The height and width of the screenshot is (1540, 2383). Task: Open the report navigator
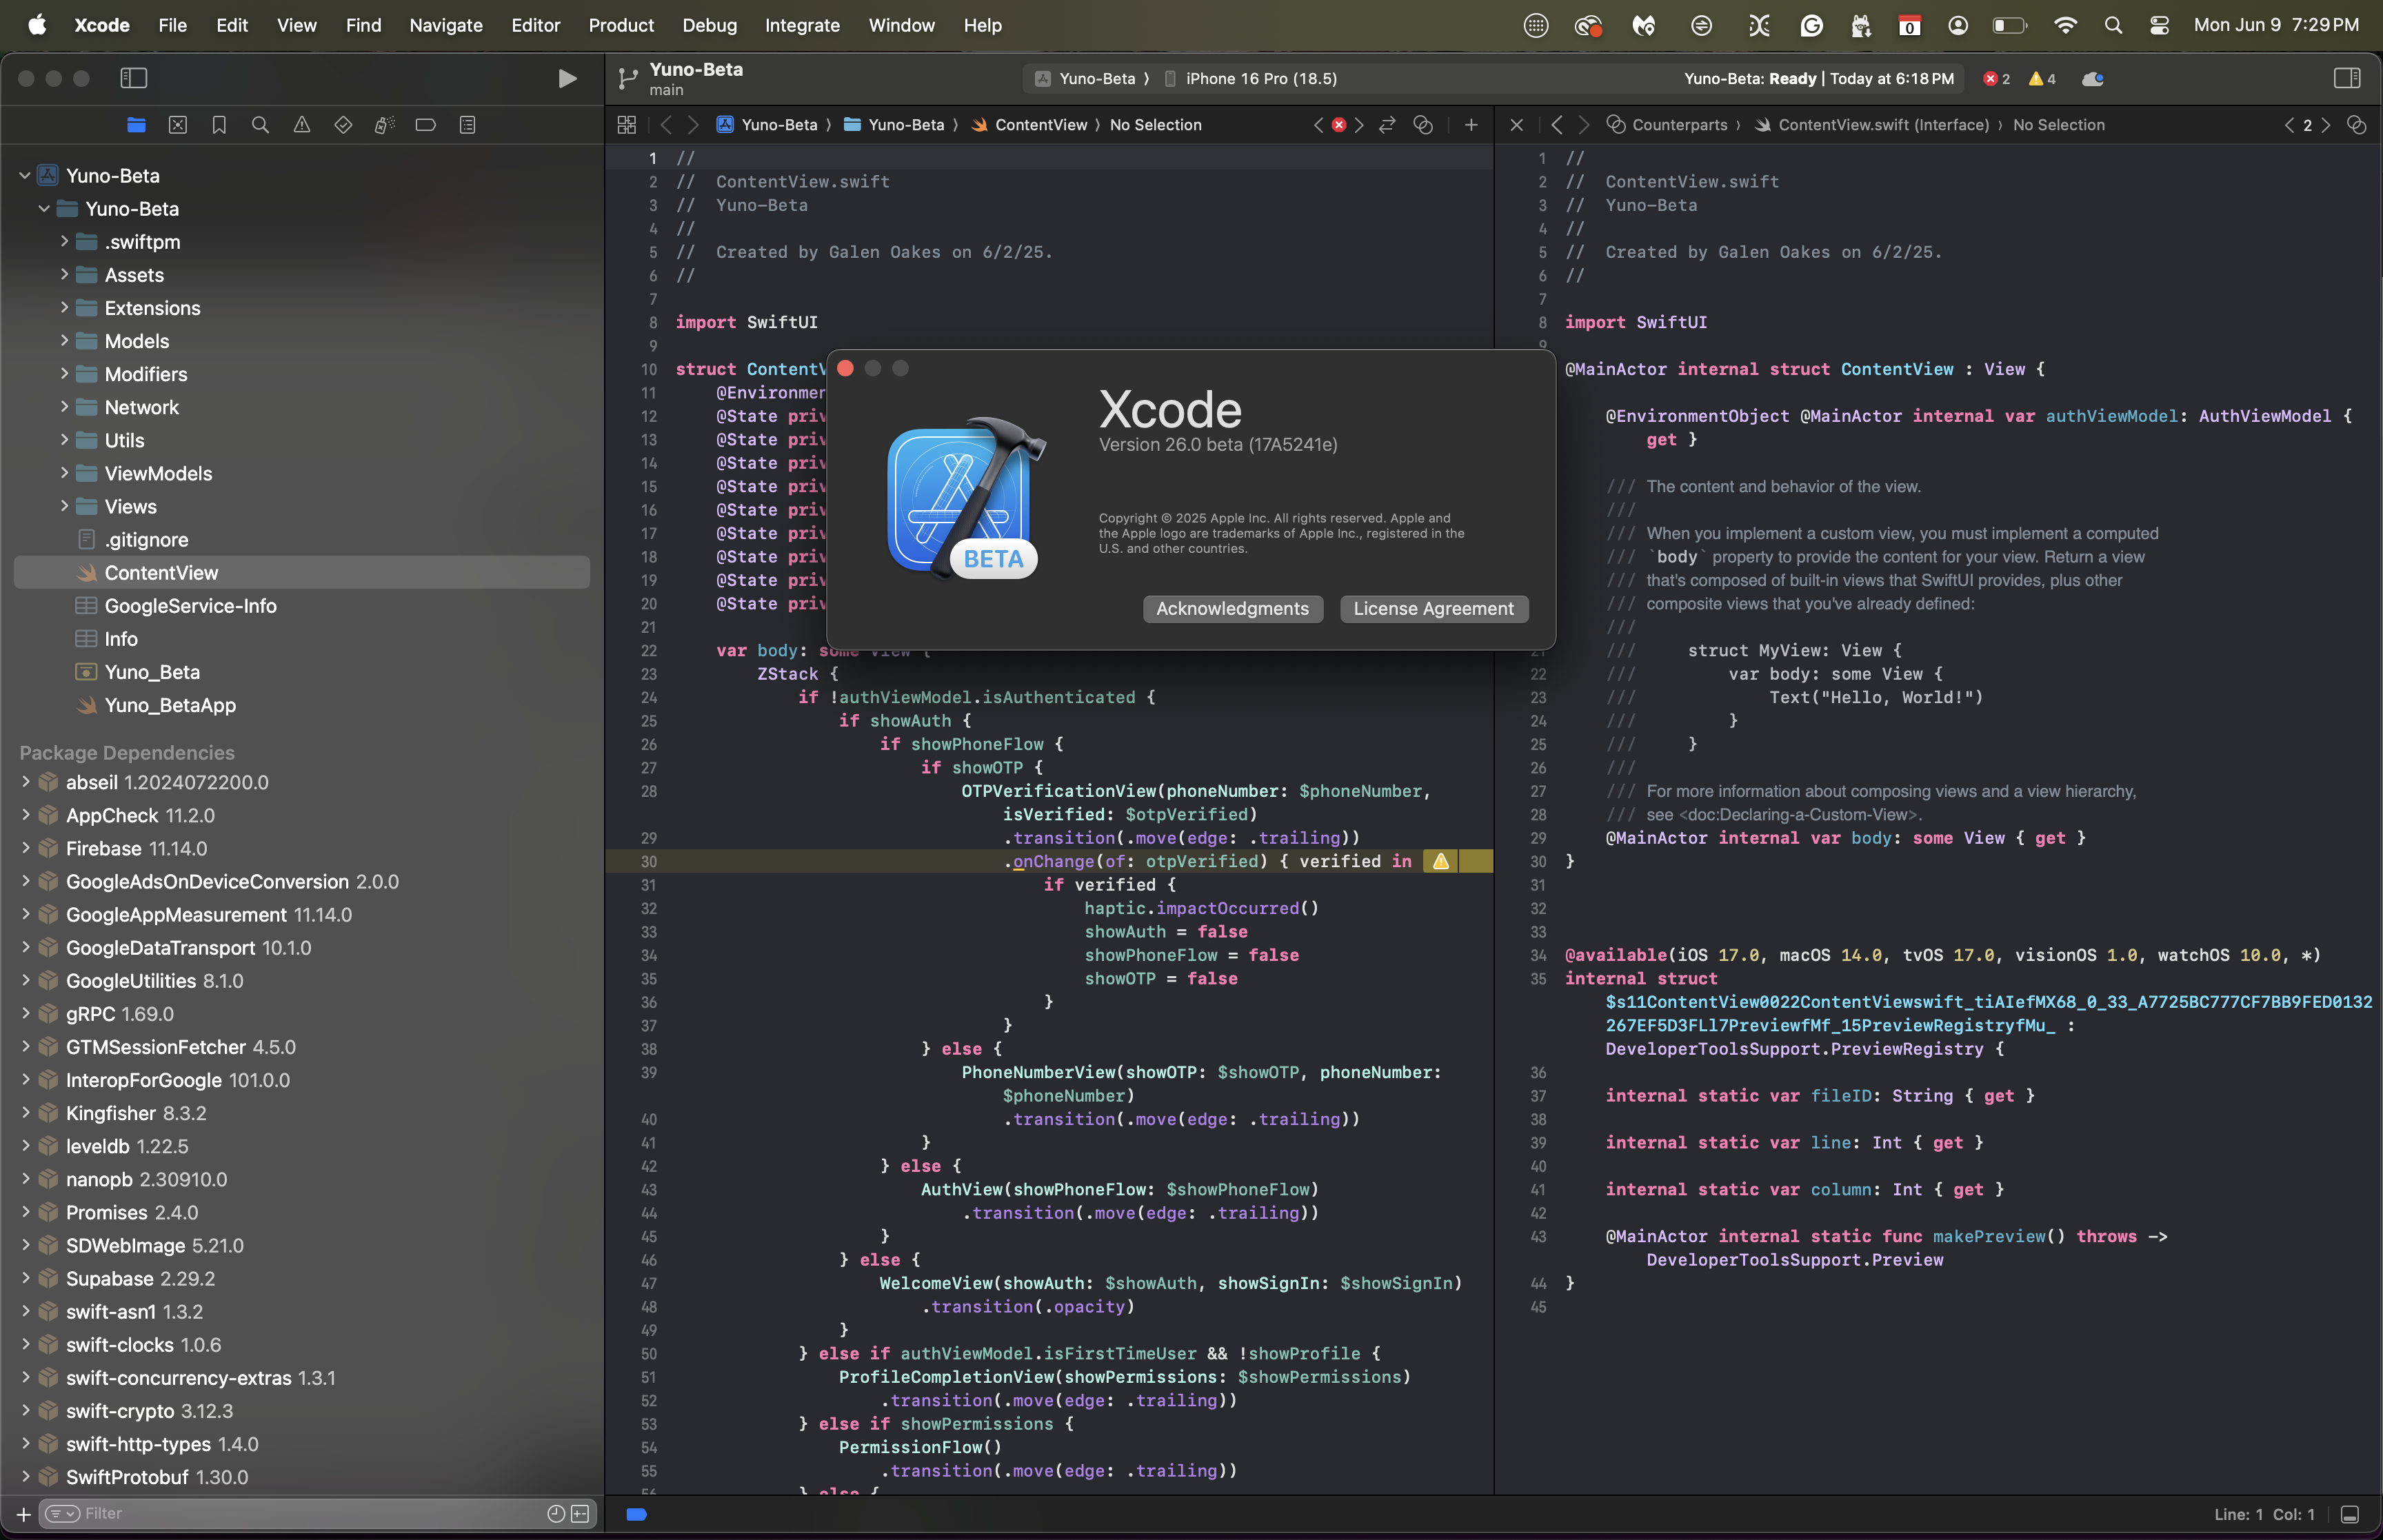467,125
